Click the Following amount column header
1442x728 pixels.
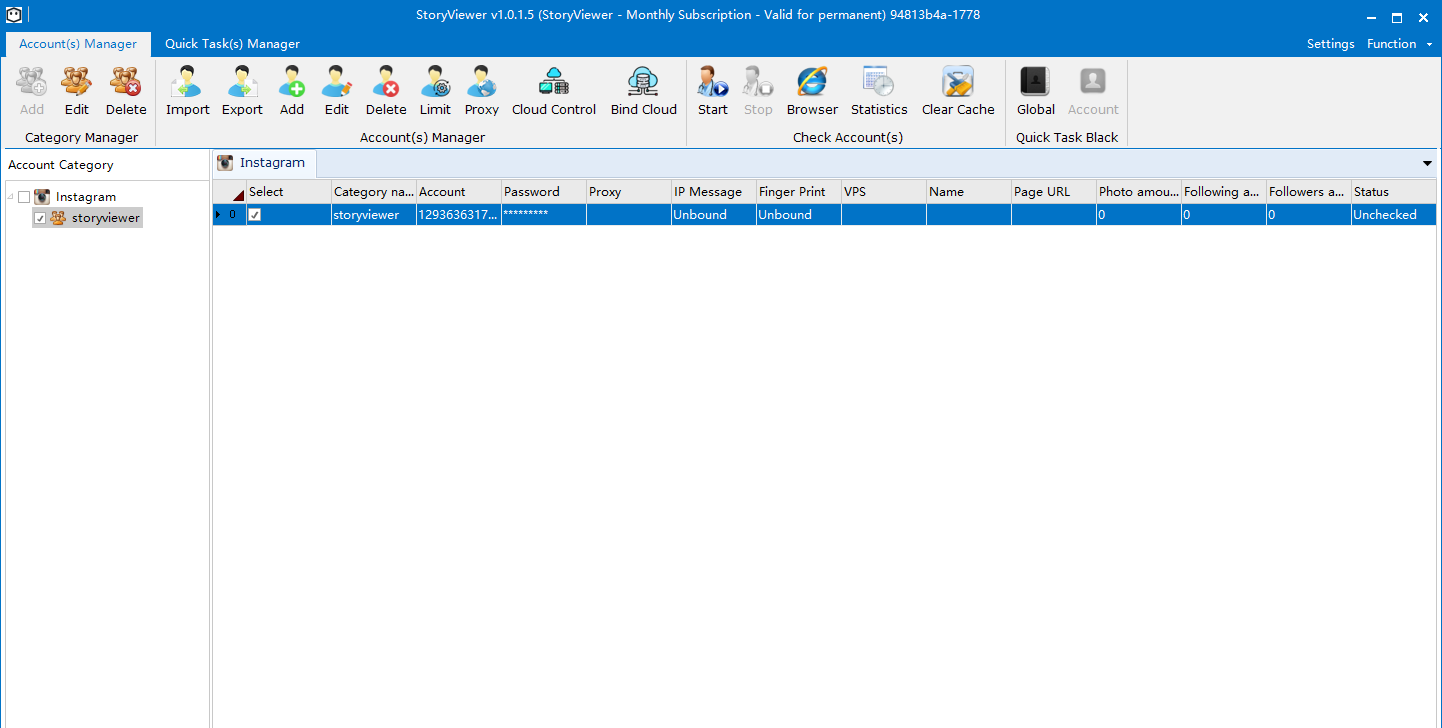(1223, 192)
